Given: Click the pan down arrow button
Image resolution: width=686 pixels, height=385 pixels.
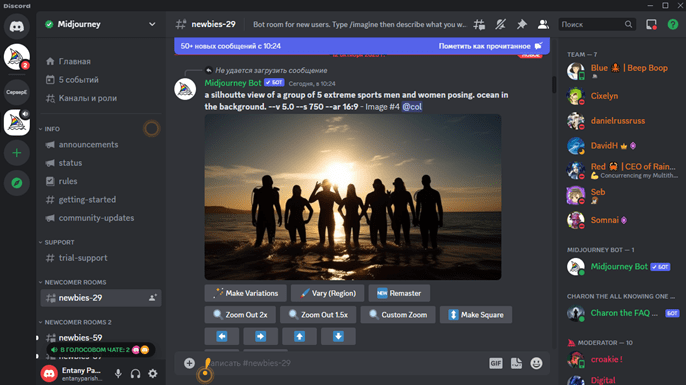Looking at the screenshot, I should coord(338,336).
